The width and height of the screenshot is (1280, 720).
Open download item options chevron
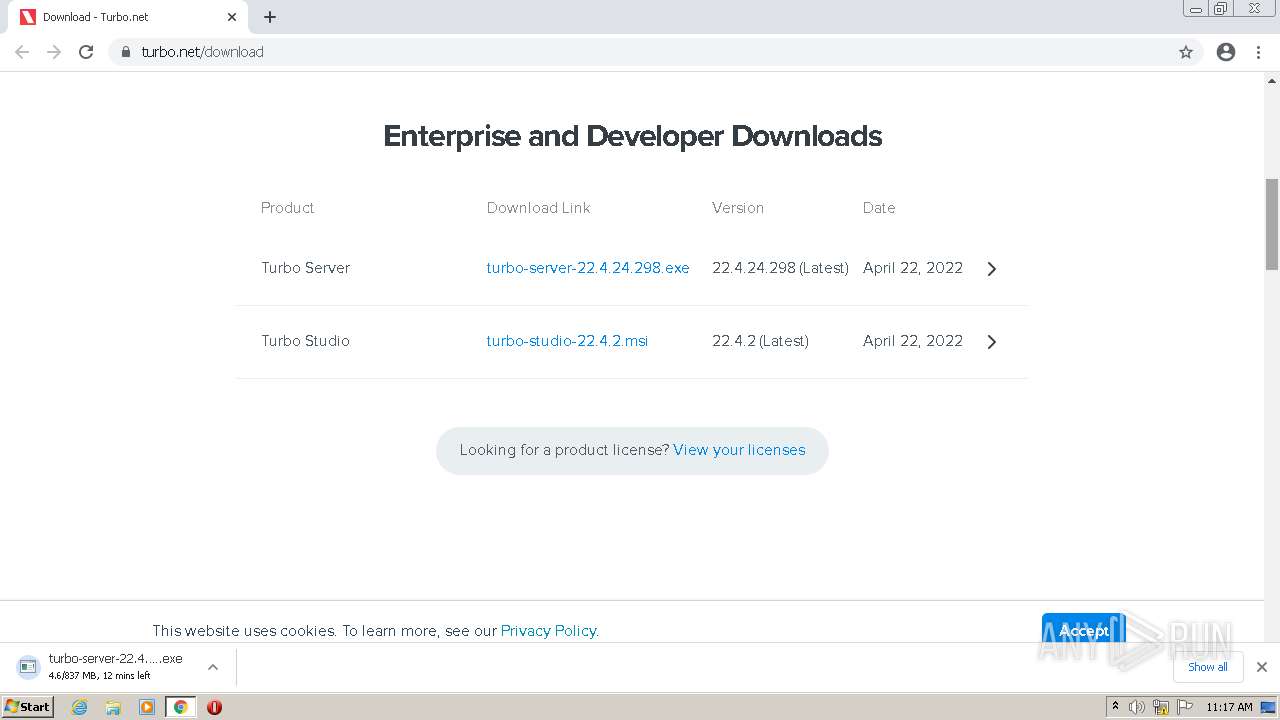click(x=213, y=667)
